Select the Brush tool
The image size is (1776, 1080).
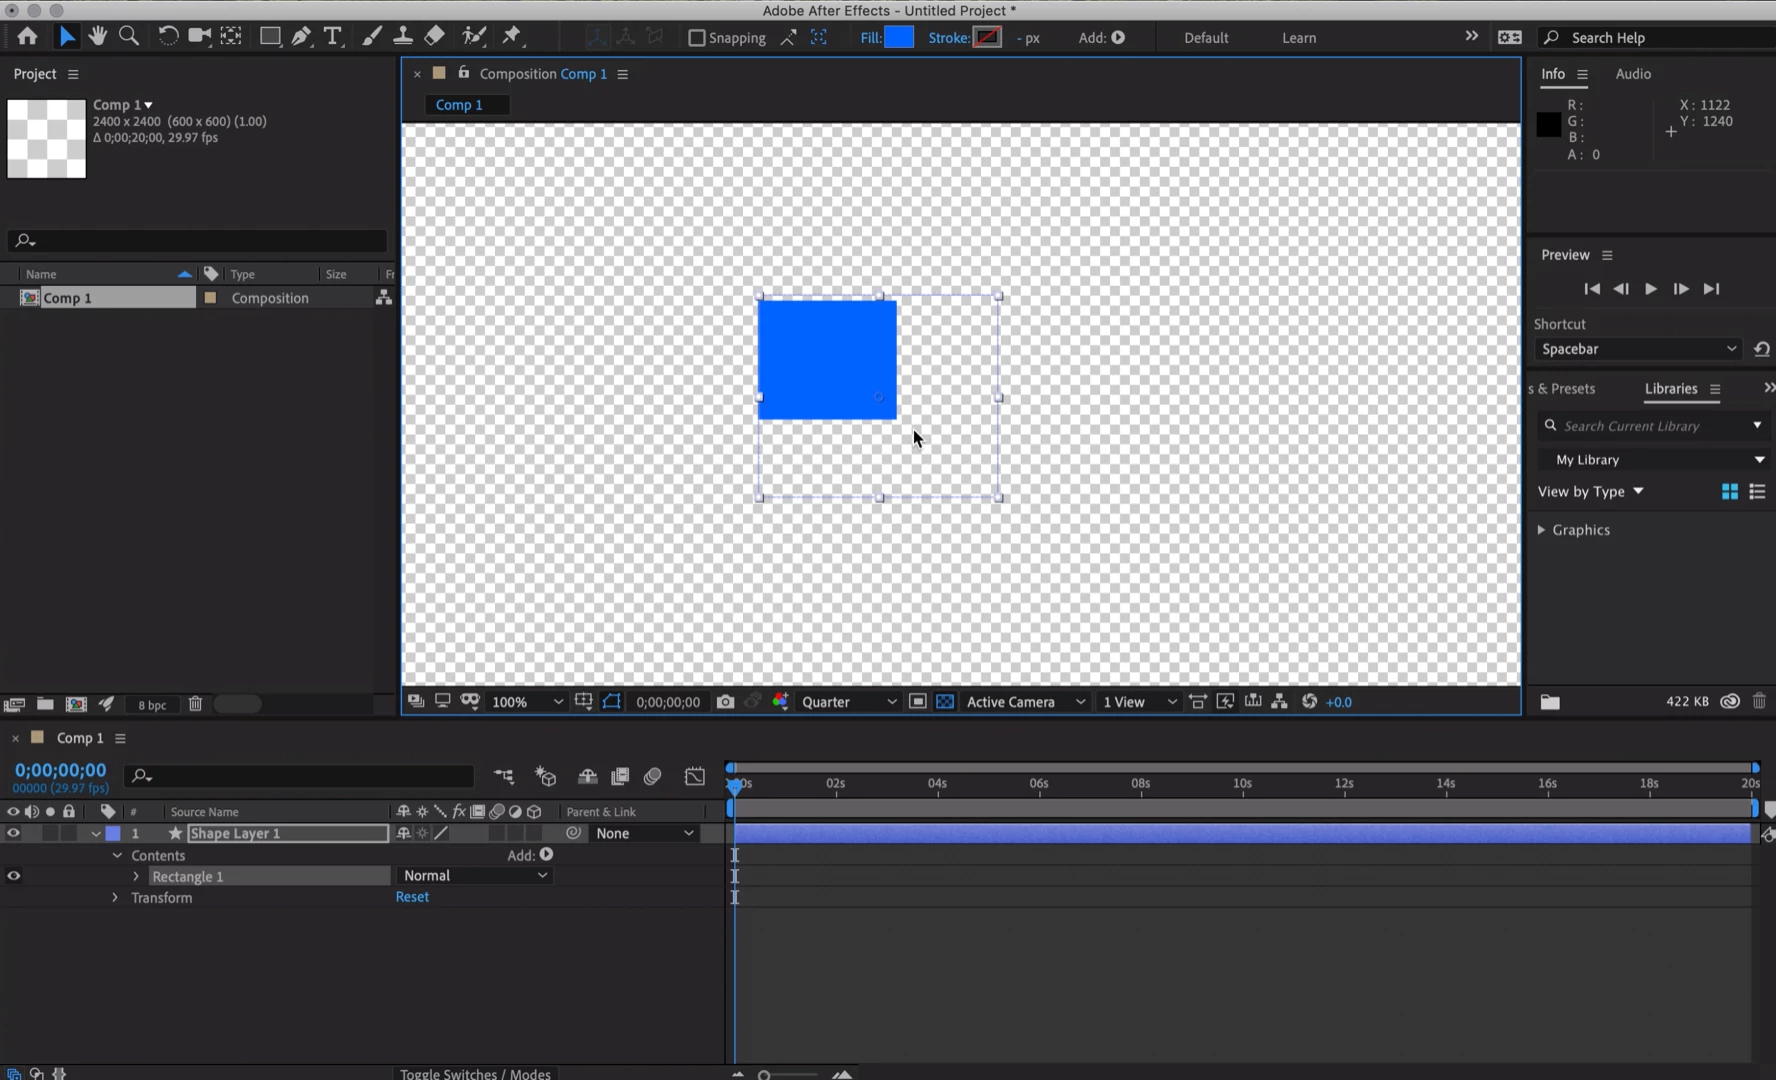click(371, 37)
